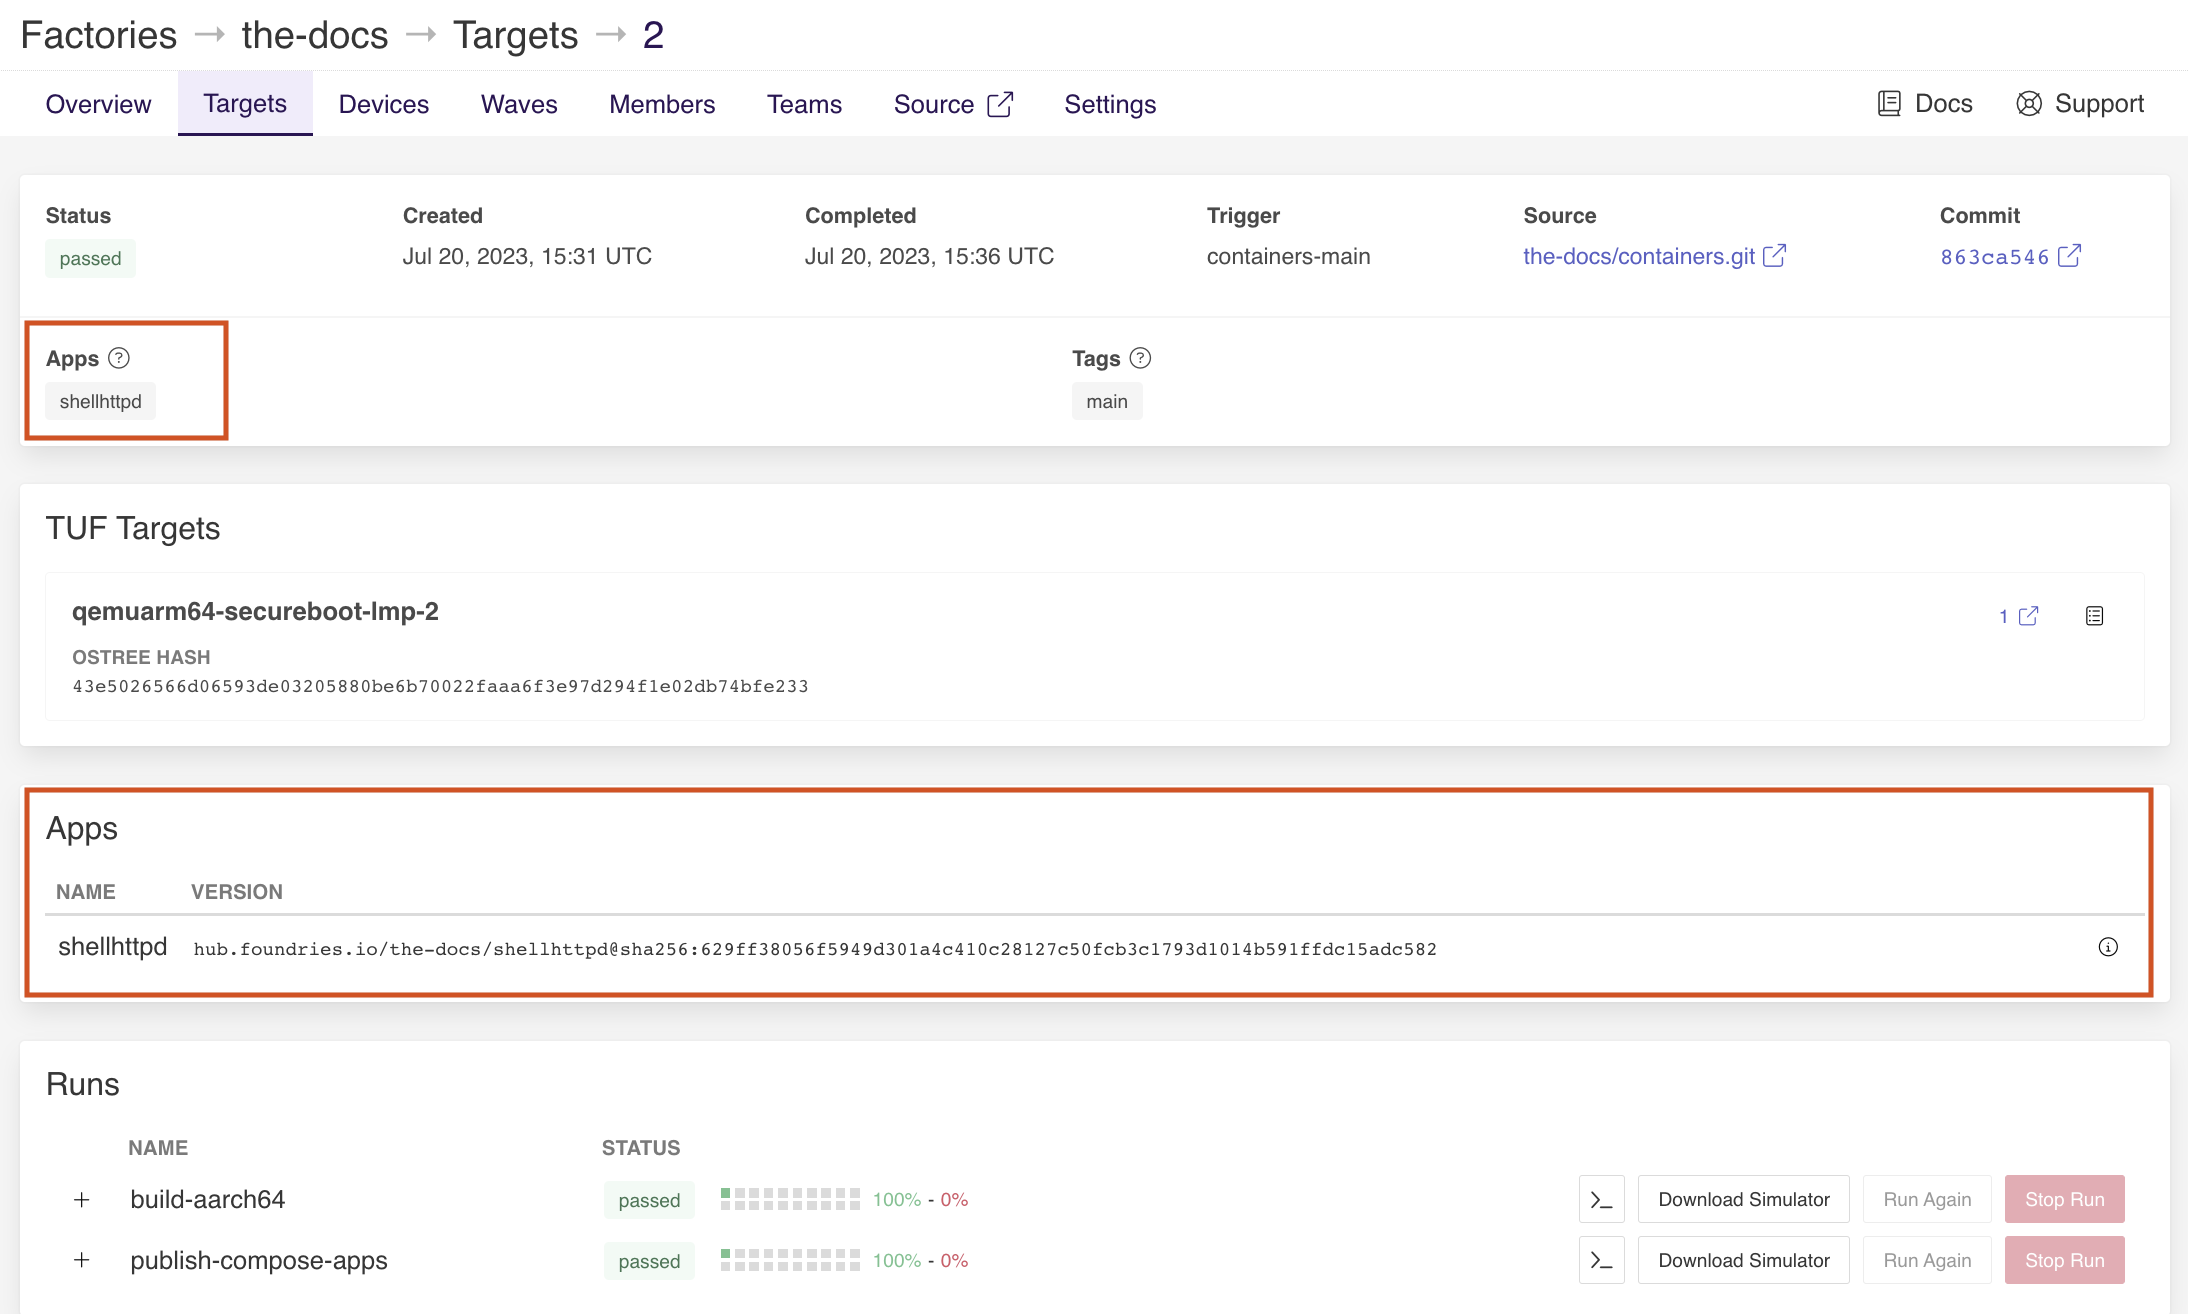Image resolution: width=2188 pixels, height=1314 pixels.
Task: Click the build-aarch64 progress bar
Action: click(x=790, y=1200)
